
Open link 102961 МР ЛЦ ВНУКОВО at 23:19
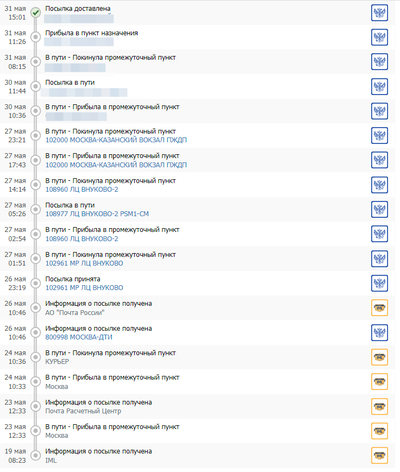pyautogui.click(x=84, y=288)
